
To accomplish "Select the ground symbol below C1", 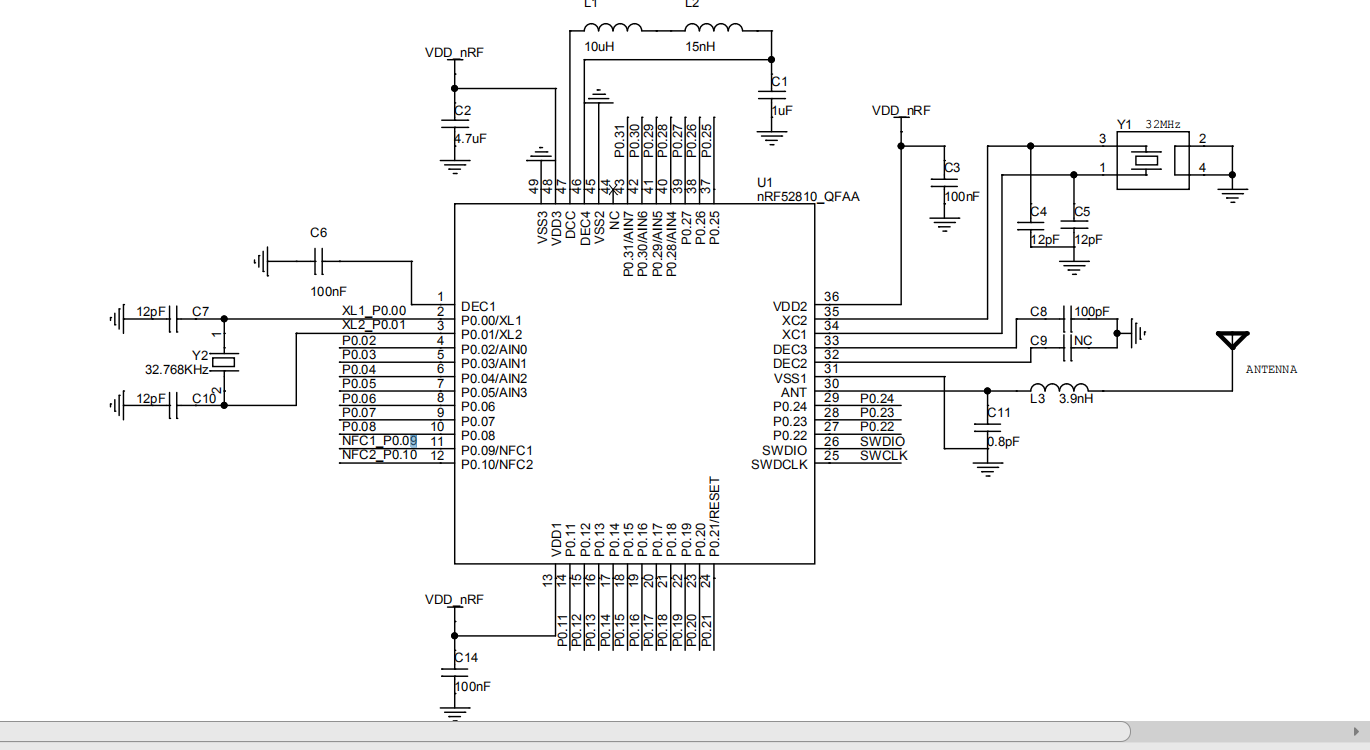I will coord(771,137).
